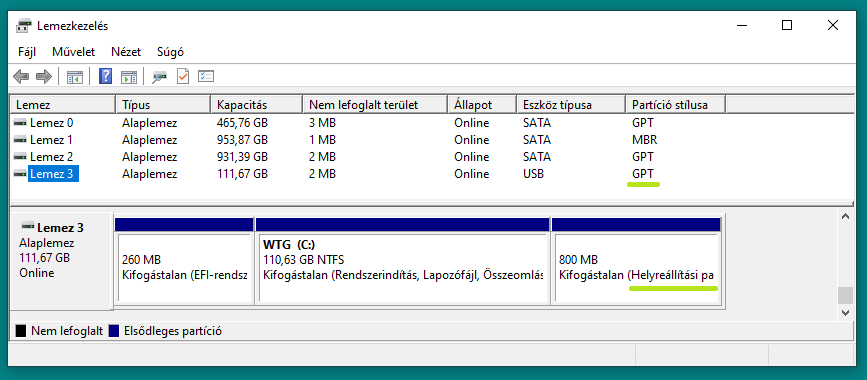Toggle the action pane toolbar icon
Screen dimensions: 867x380
[128, 76]
